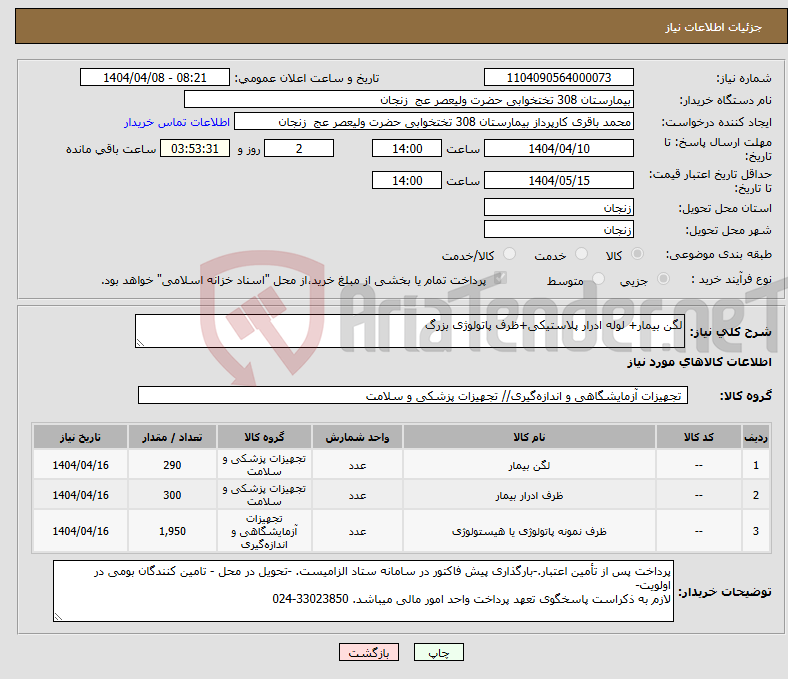Screen dimensions: 788x679
Task: Click the buyer organization name field
Action: coord(409,100)
